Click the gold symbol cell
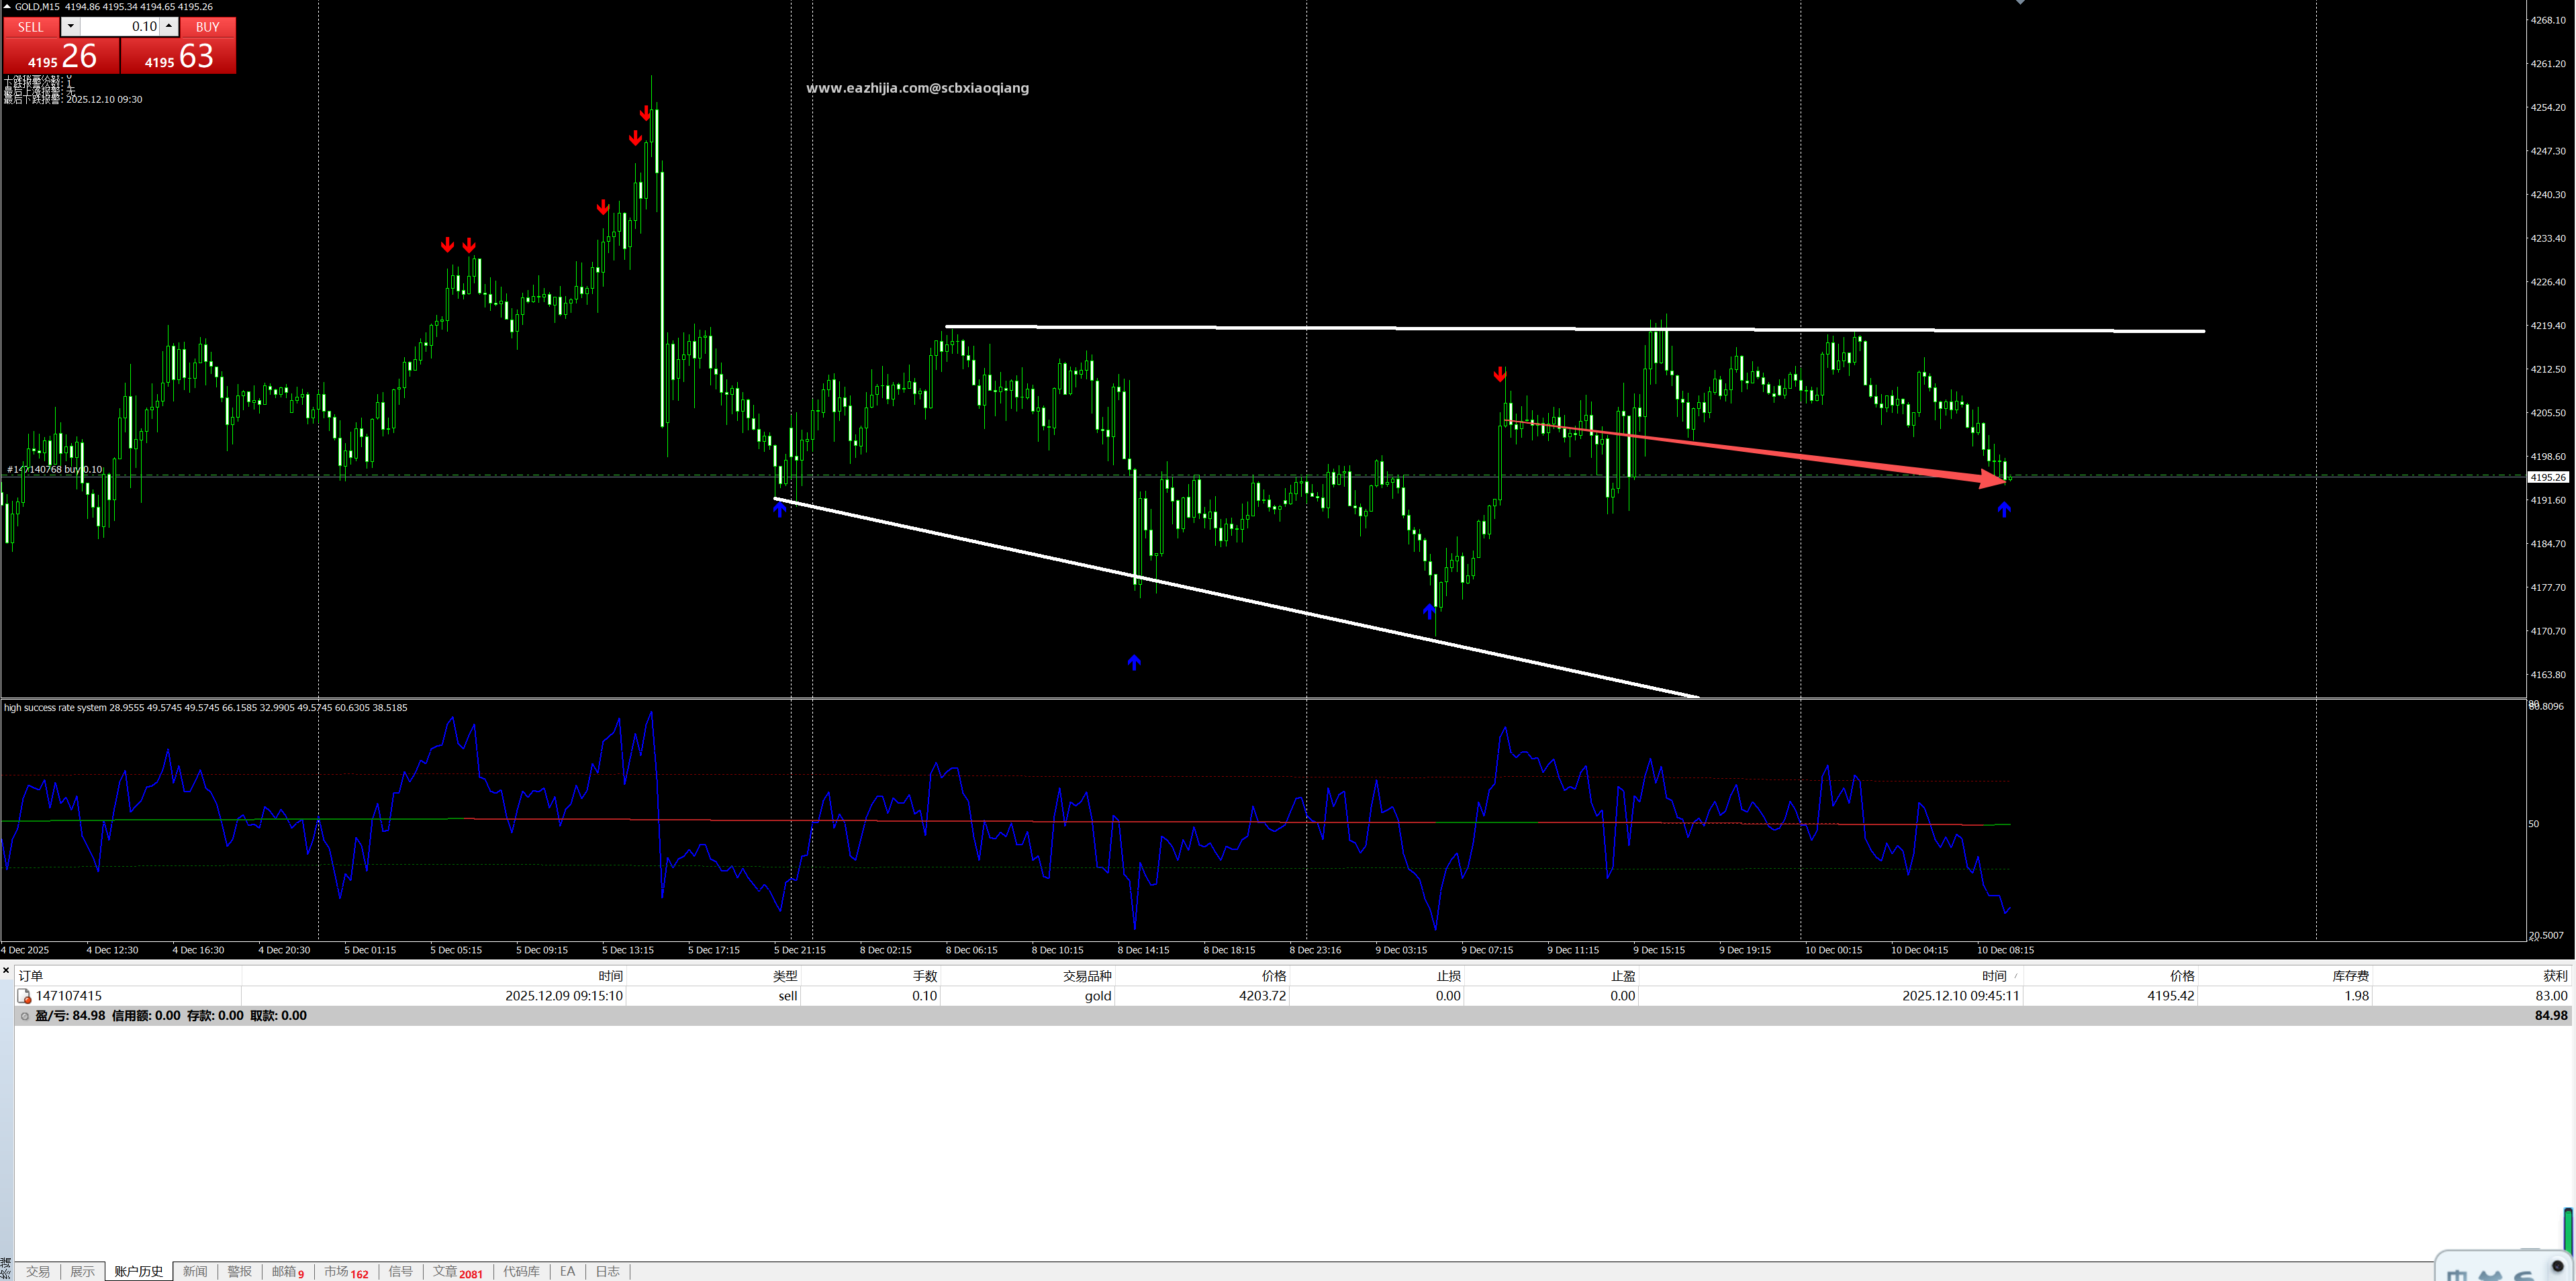Image resolution: width=2576 pixels, height=1281 pixels. coord(1098,996)
